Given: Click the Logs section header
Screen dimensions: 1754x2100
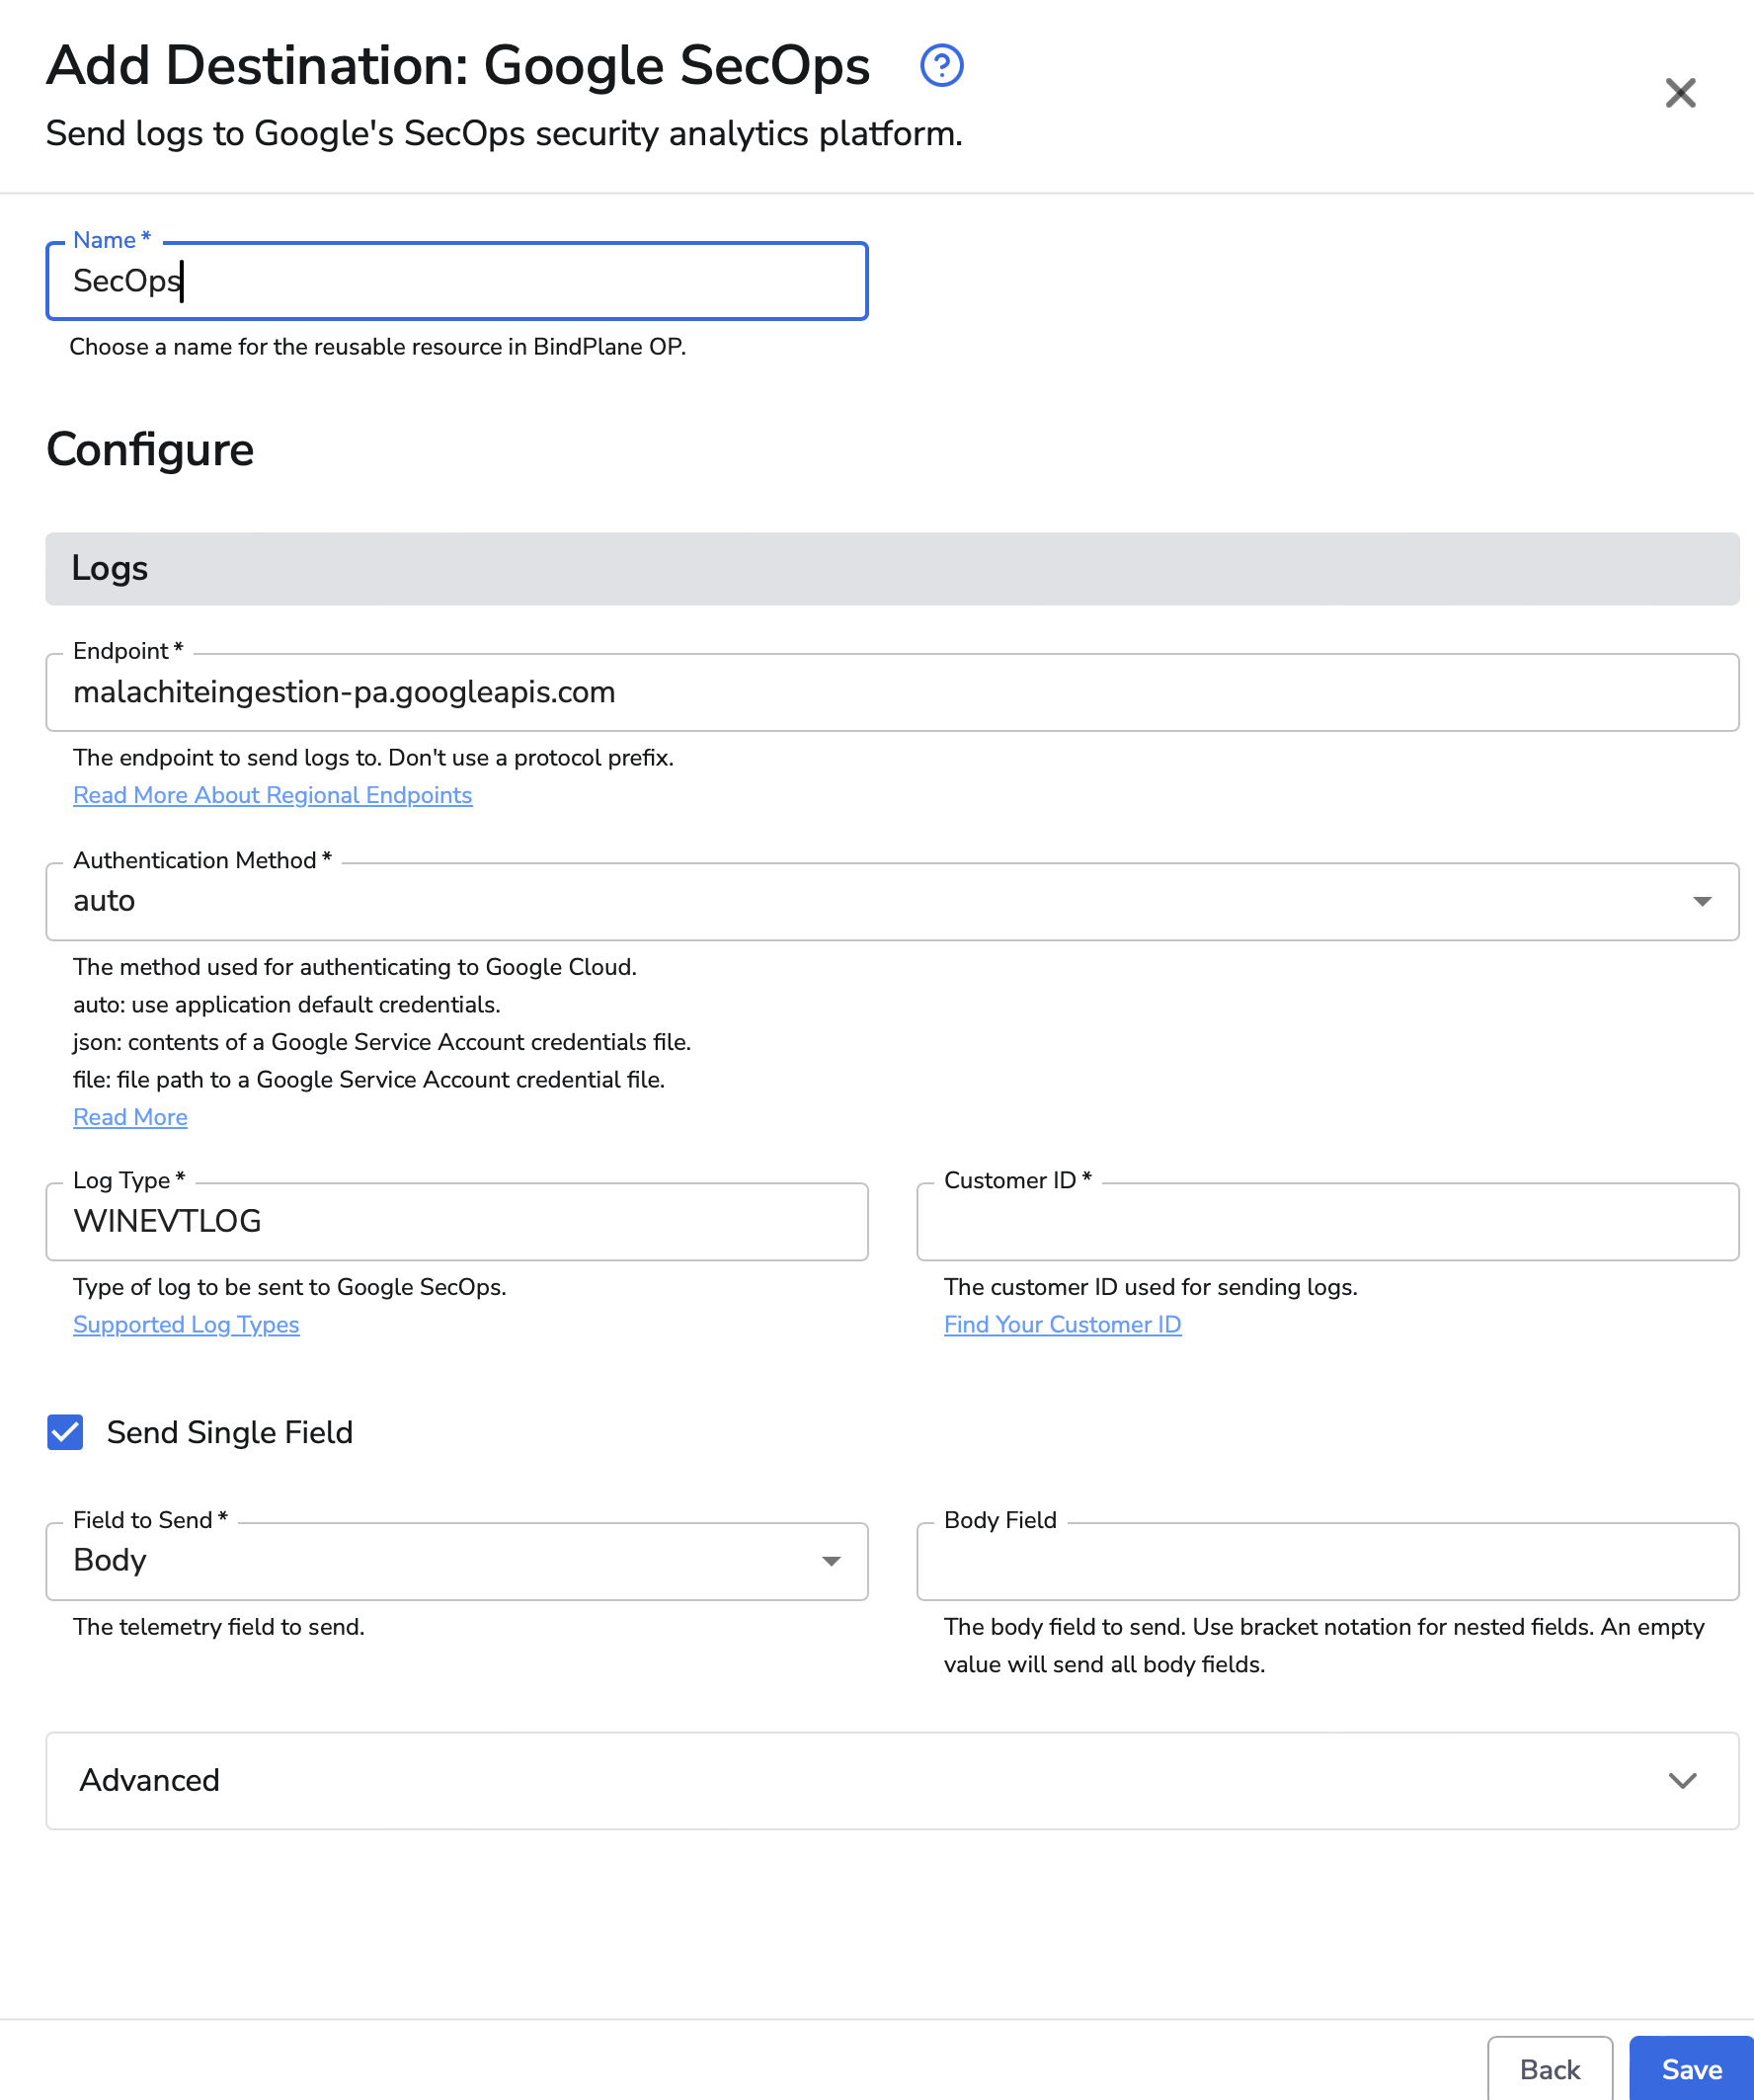Looking at the screenshot, I should coord(892,568).
